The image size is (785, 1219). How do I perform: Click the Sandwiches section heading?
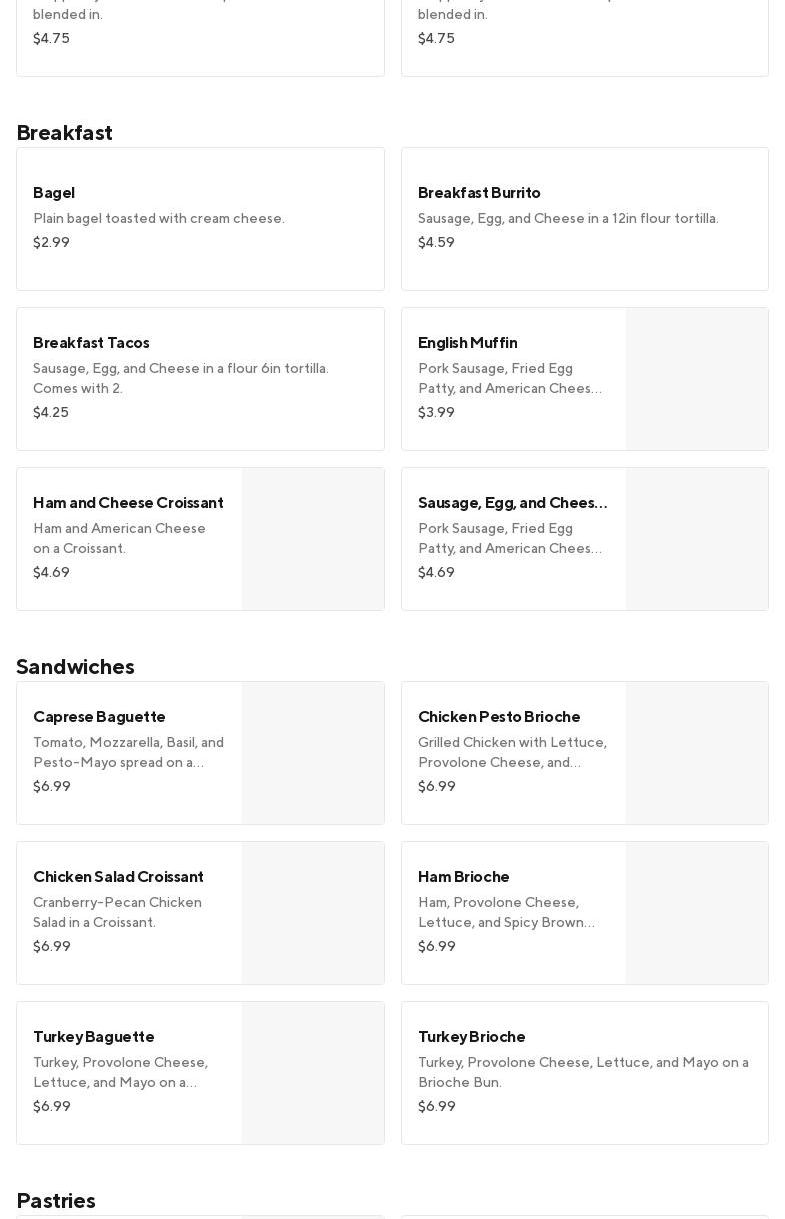[x=75, y=667]
